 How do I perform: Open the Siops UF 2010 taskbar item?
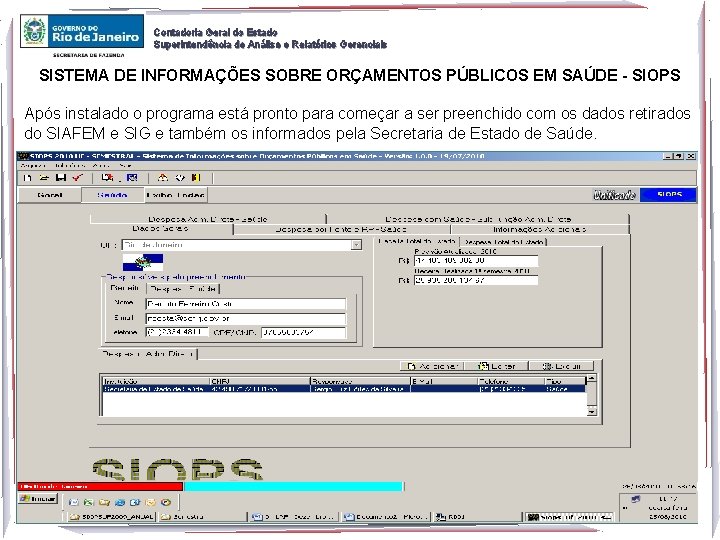coord(569,517)
